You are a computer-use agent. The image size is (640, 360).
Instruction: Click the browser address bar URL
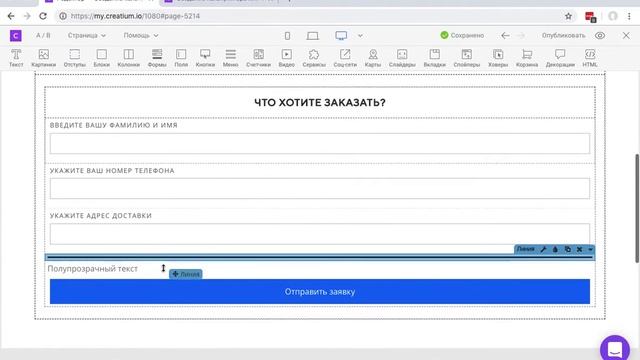point(135,16)
